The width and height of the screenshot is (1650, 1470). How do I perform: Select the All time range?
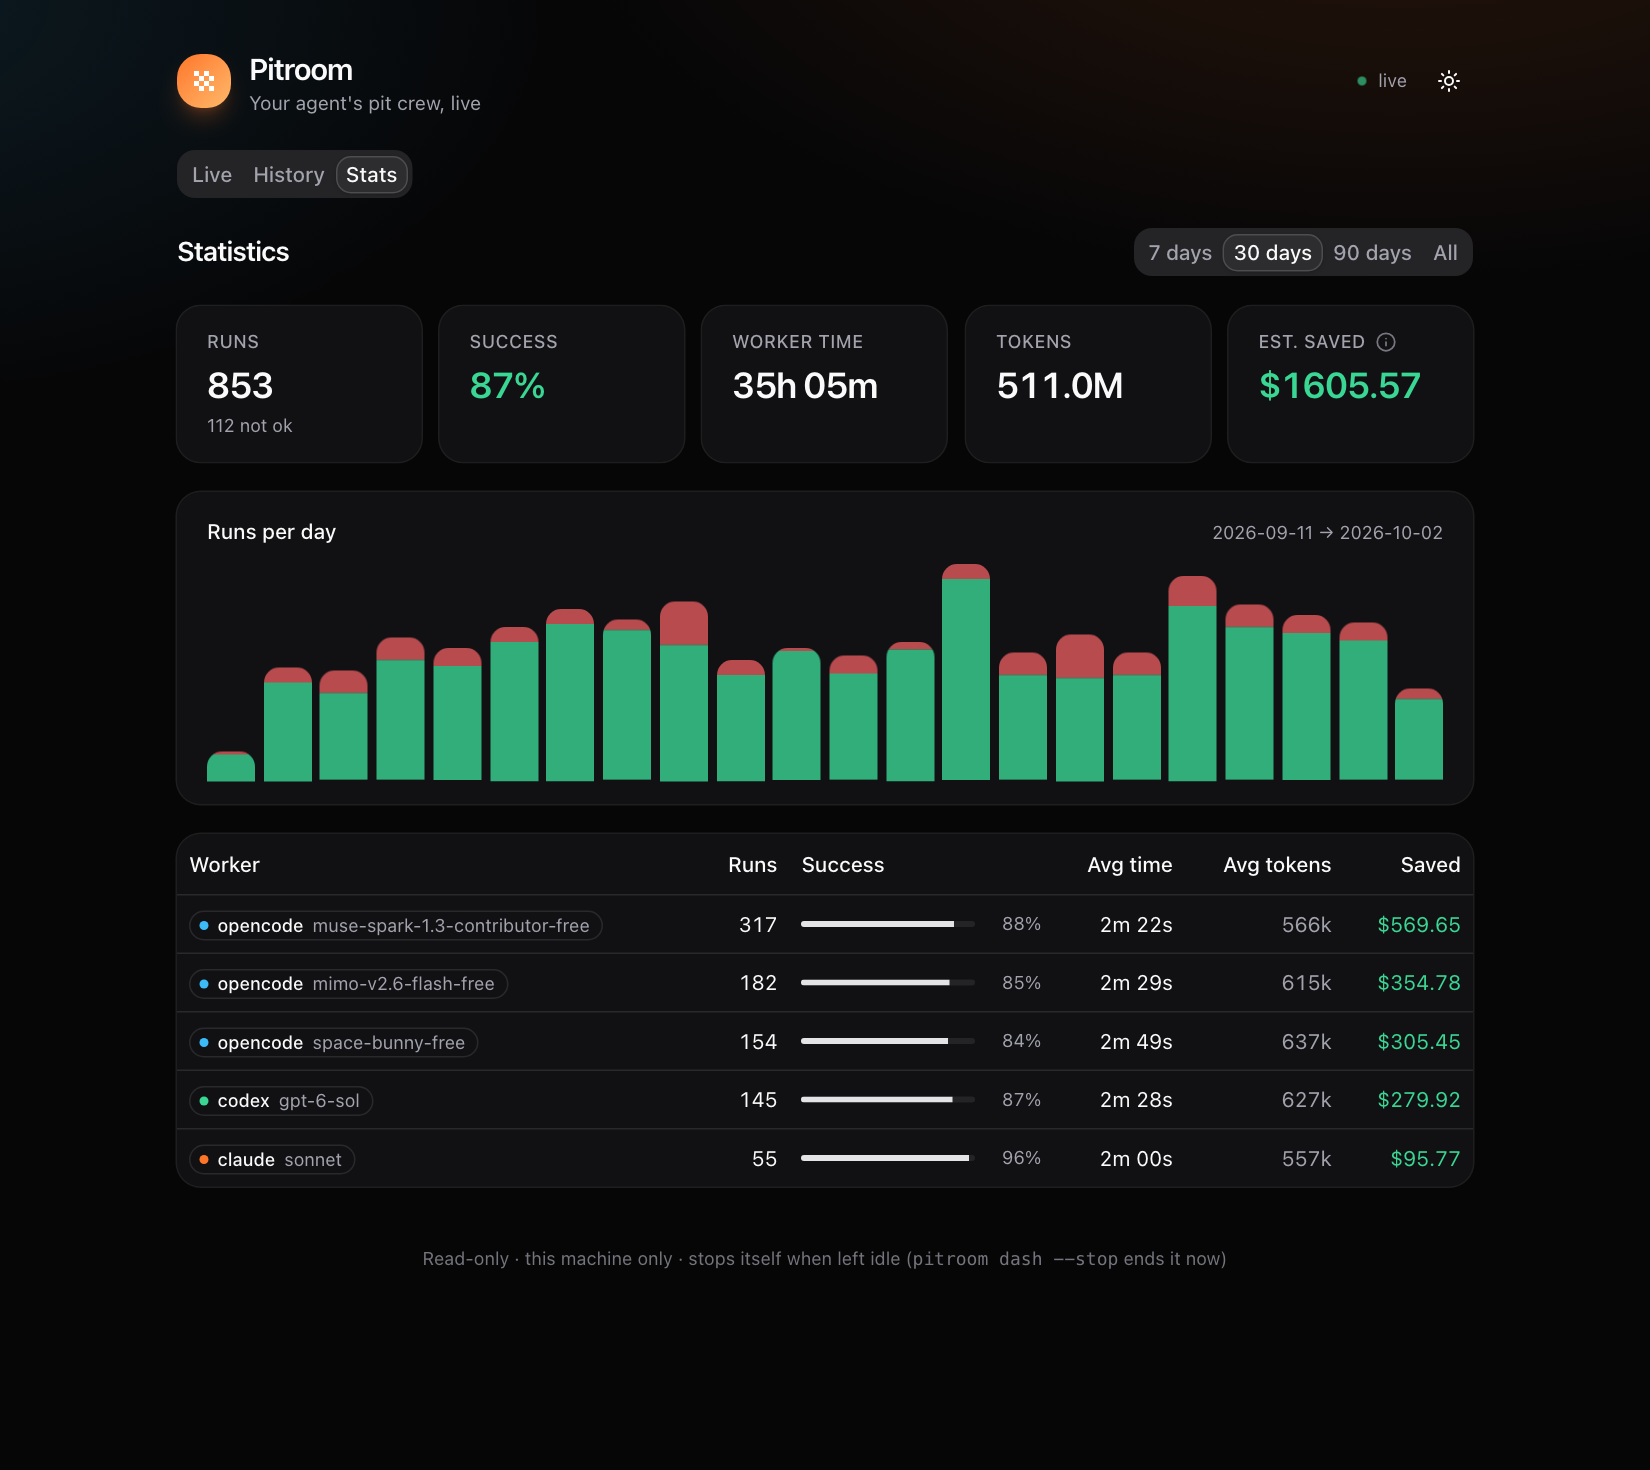(x=1445, y=253)
